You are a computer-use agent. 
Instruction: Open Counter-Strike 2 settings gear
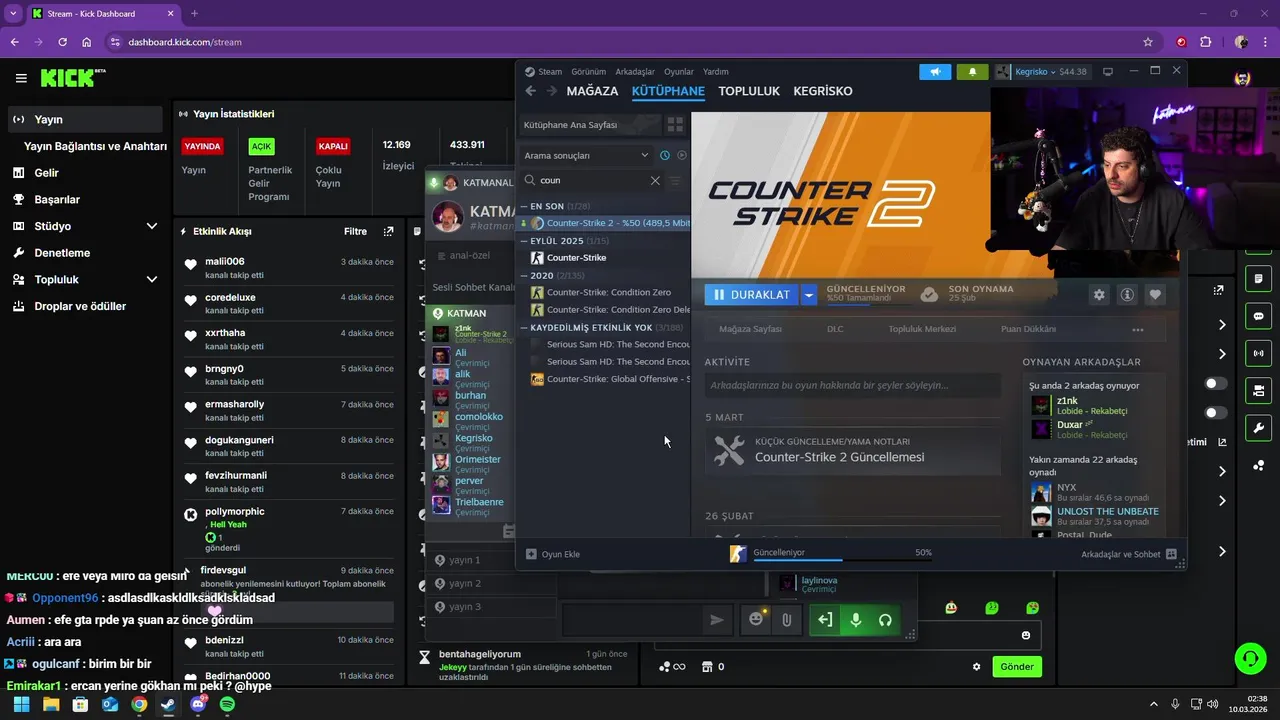1099,295
